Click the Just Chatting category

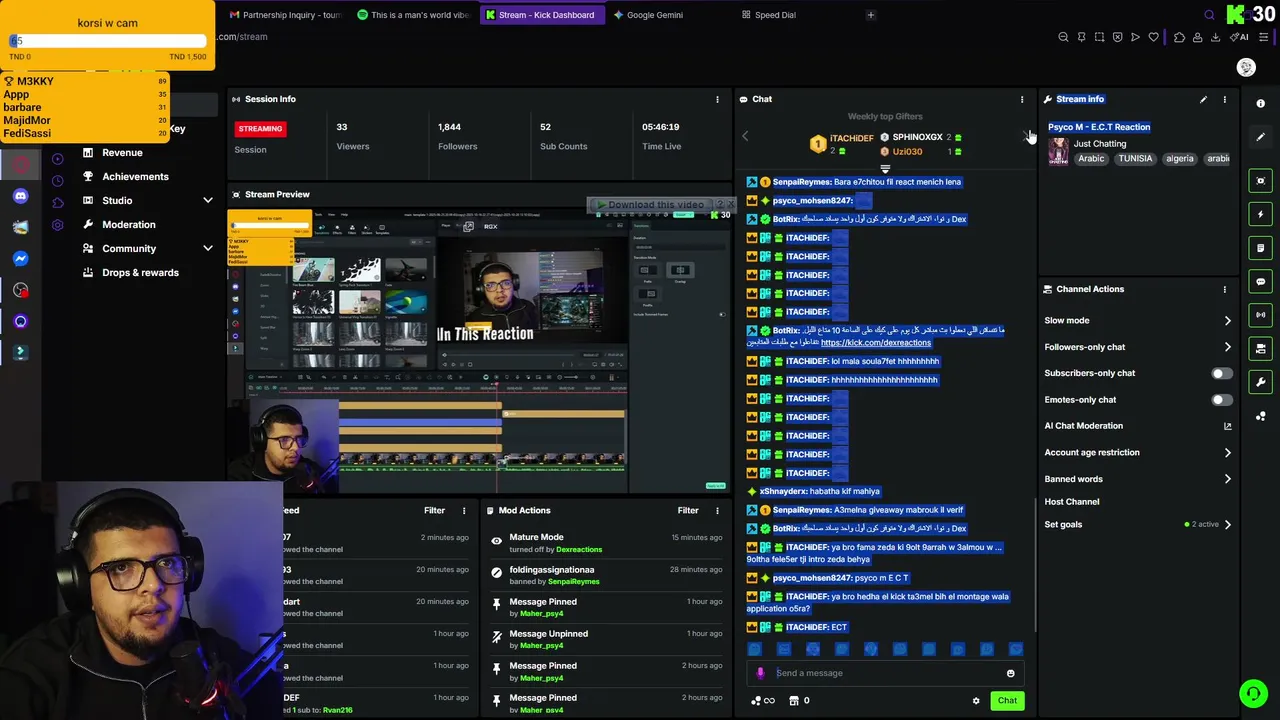(x=1100, y=144)
